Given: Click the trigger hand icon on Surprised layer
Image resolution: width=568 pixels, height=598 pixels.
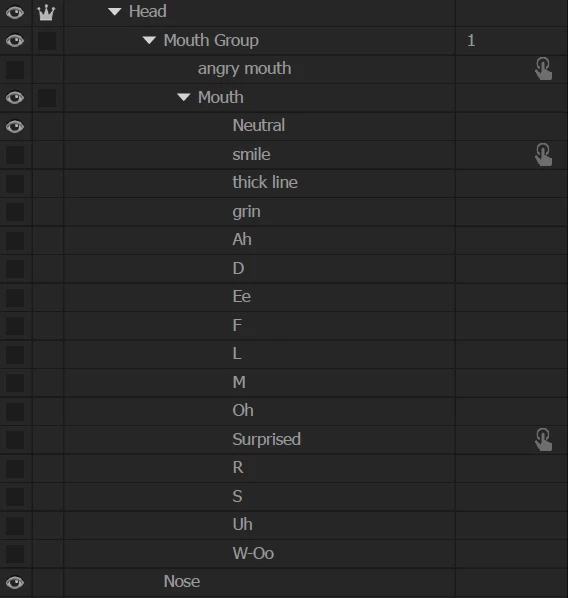Looking at the screenshot, I should pyautogui.click(x=543, y=439).
